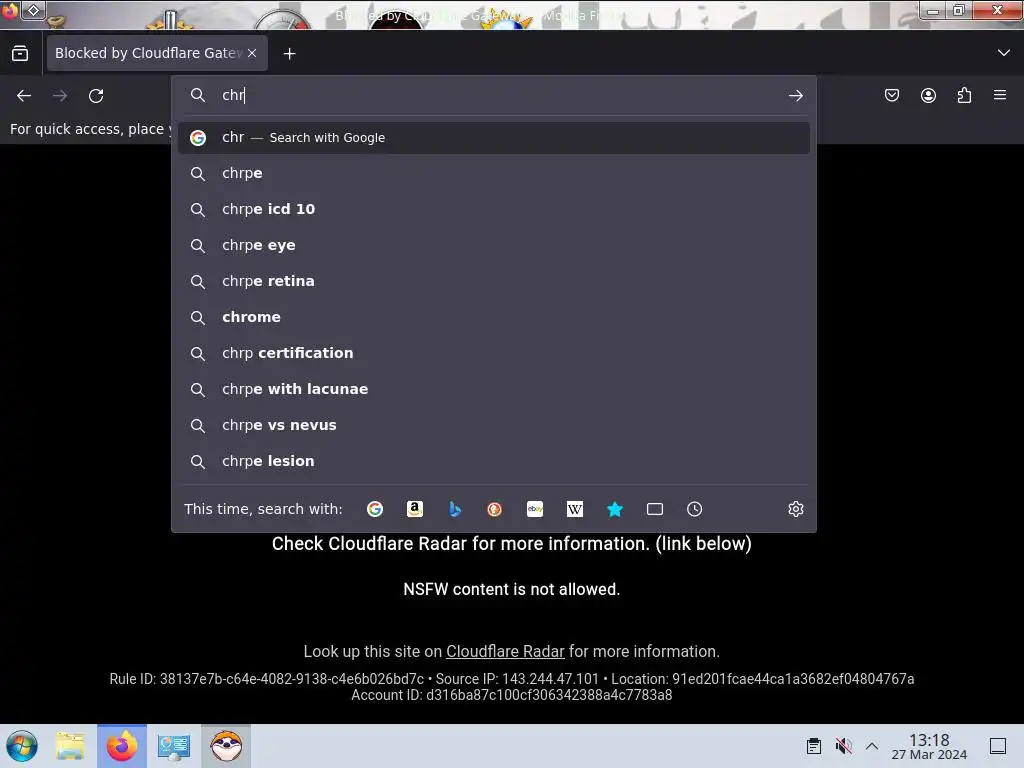Open sloth-face application in taskbar
The width and height of the screenshot is (1024, 768).
click(226, 746)
